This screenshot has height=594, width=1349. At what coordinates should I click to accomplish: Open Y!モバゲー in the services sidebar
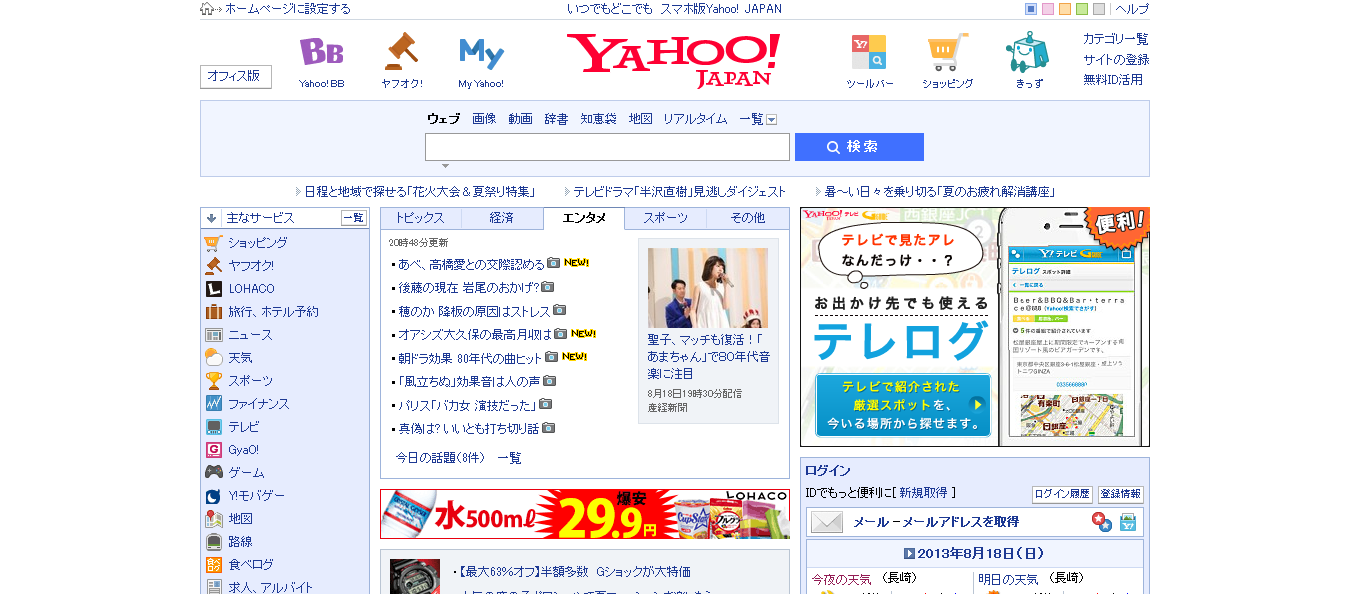[256, 496]
